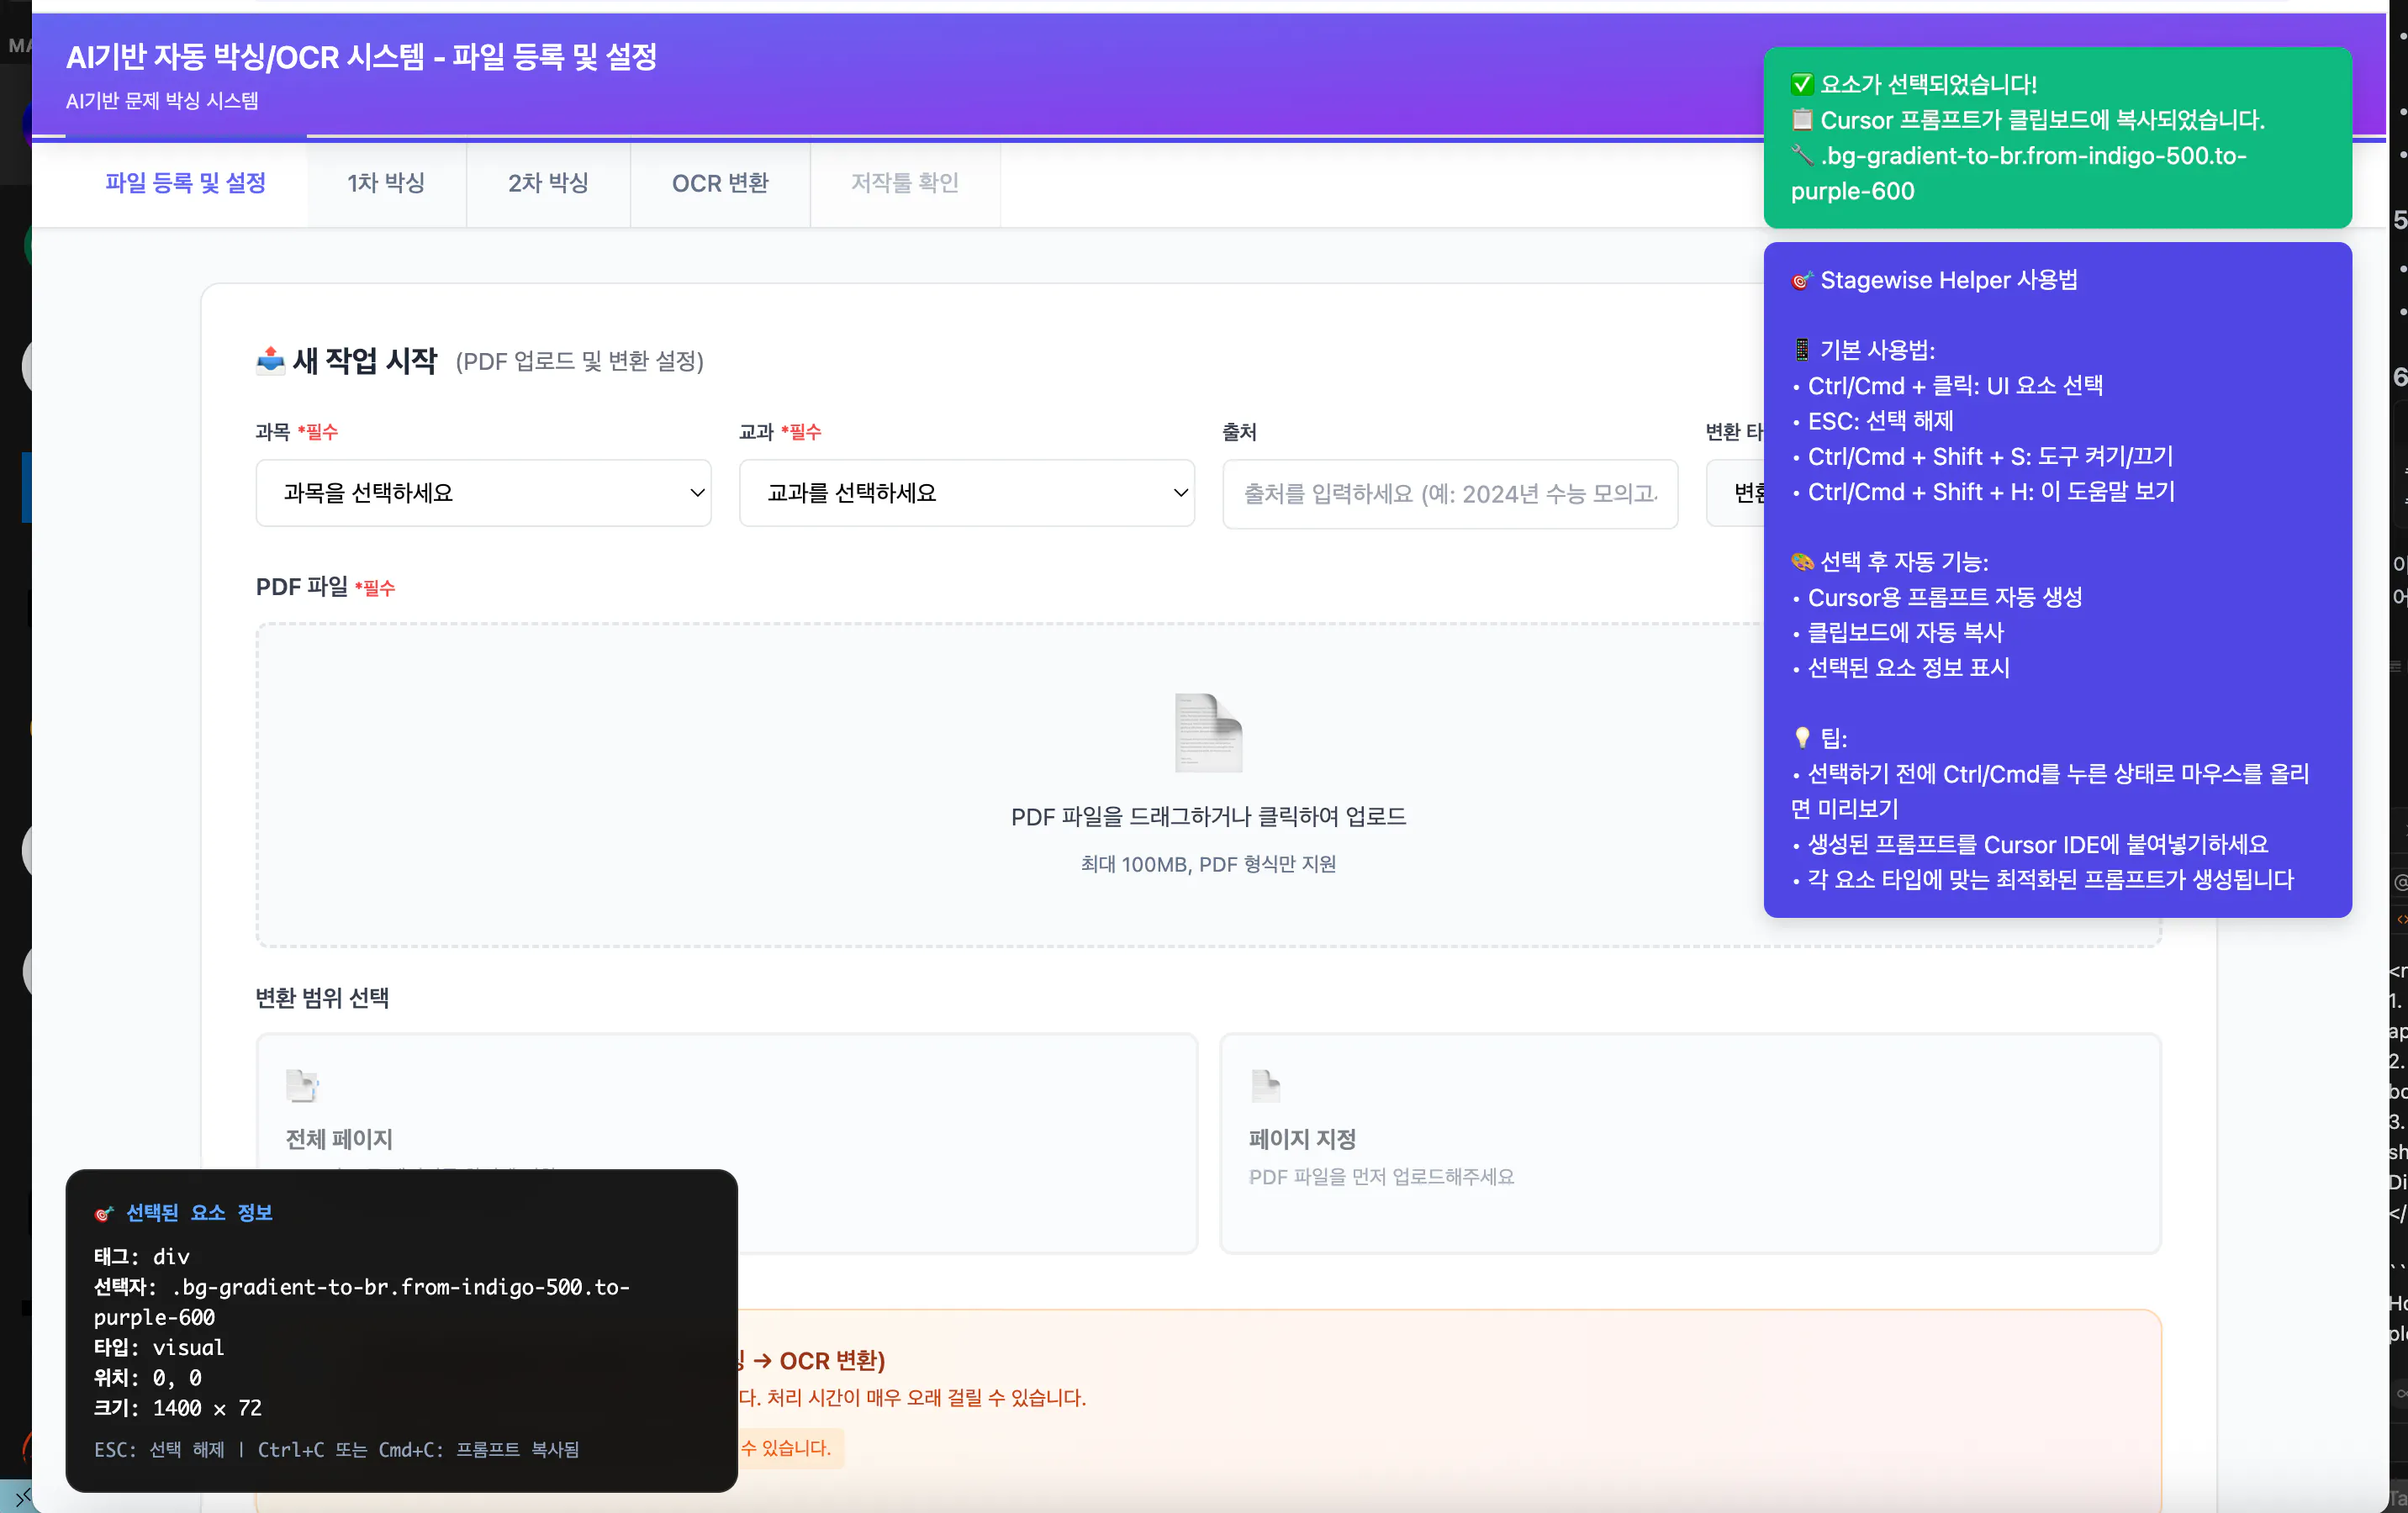The image size is (2408, 1513).
Task: Click the target icon beside Stagewise Helper 사용법
Action: [1802, 280]
